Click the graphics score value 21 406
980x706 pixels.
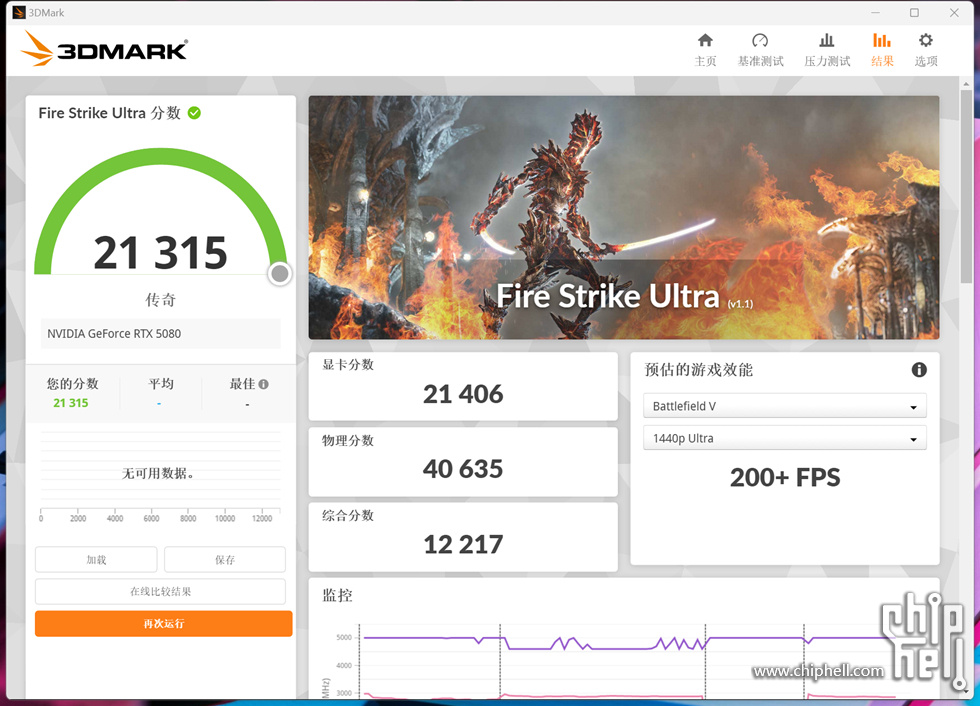point(463,394)
